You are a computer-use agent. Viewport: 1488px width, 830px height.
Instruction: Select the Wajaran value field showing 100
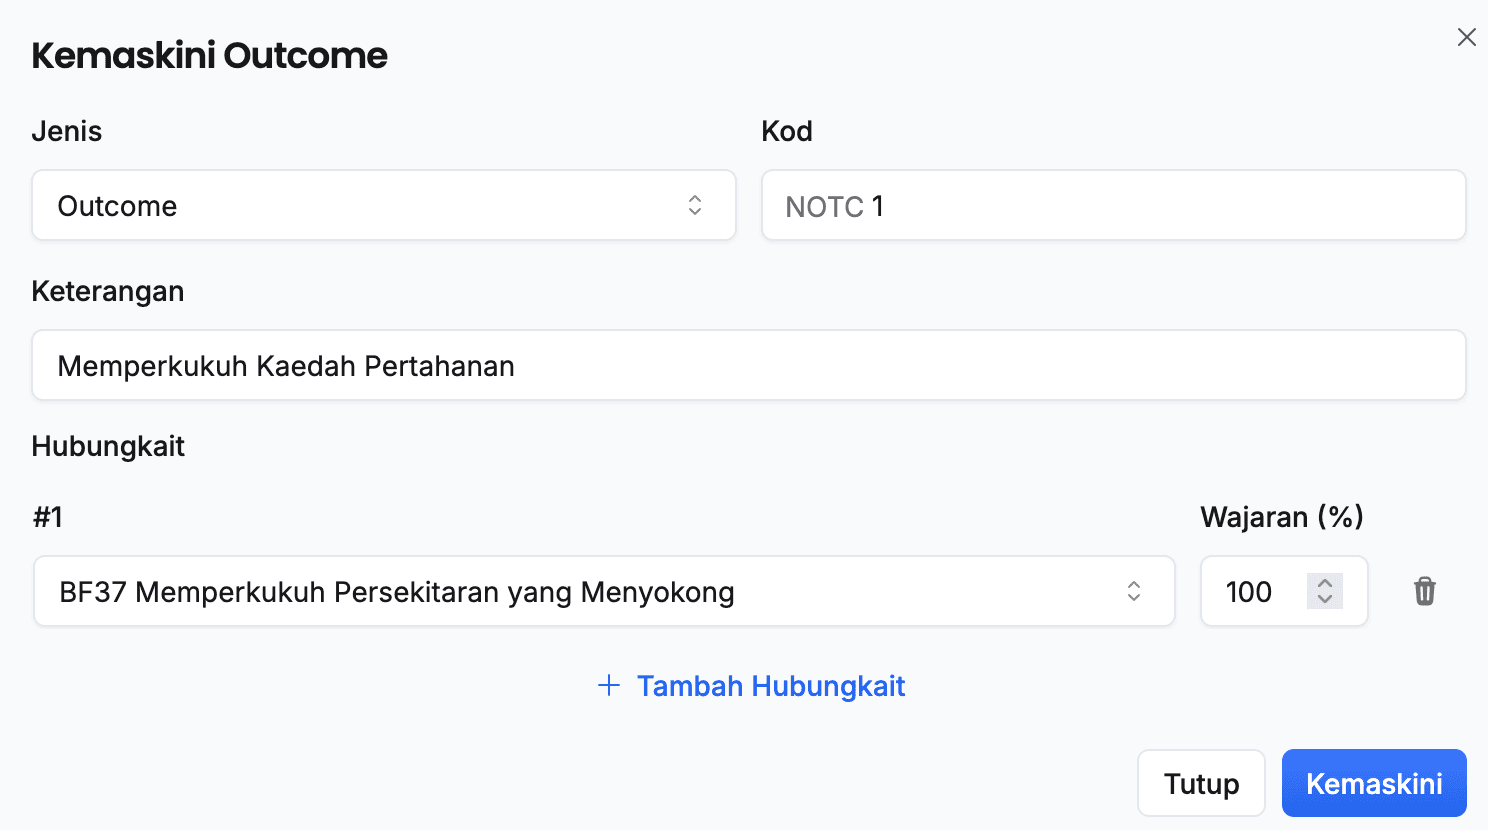[x=1255, y=591]
